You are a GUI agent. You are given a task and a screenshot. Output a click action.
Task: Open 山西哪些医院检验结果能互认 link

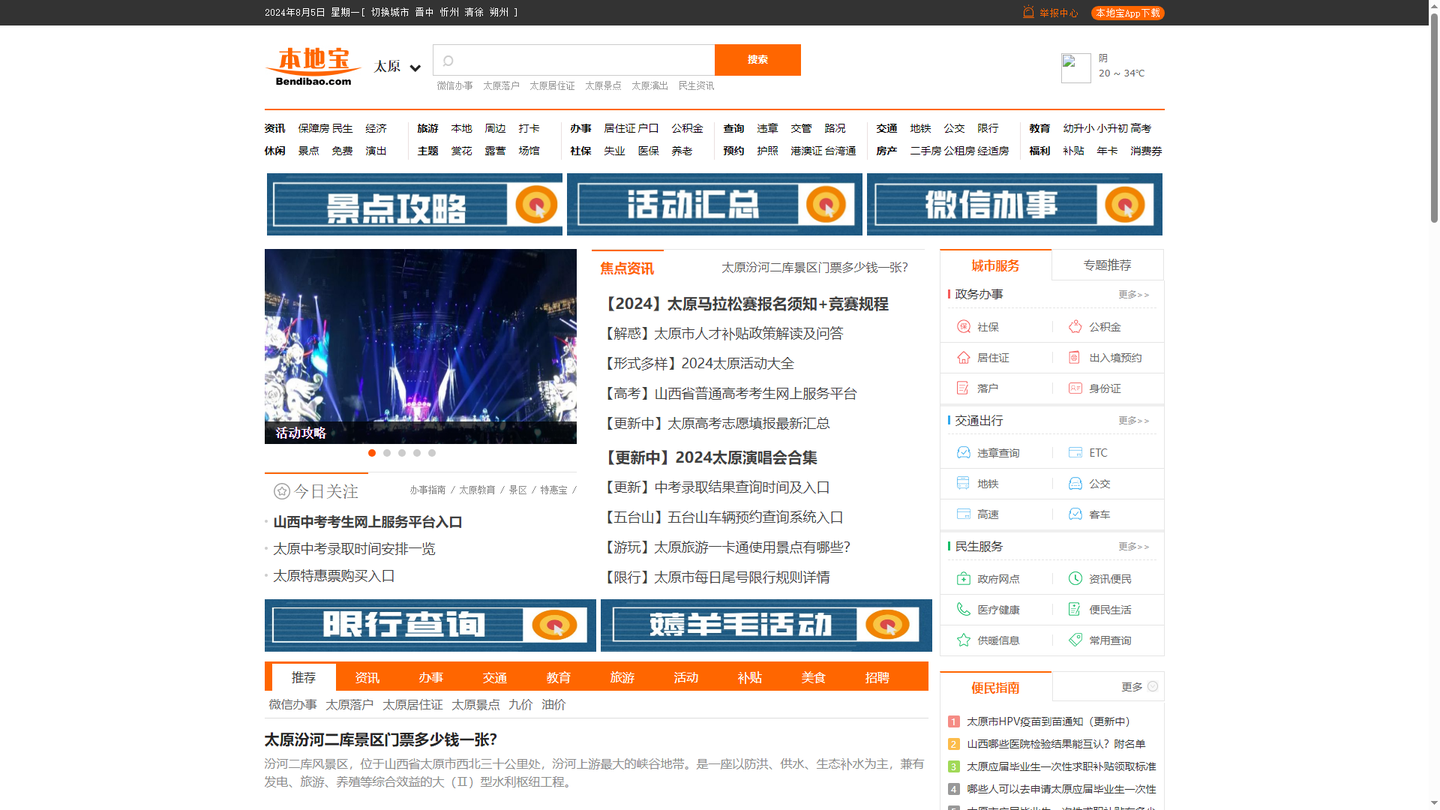coord(1056,744)
